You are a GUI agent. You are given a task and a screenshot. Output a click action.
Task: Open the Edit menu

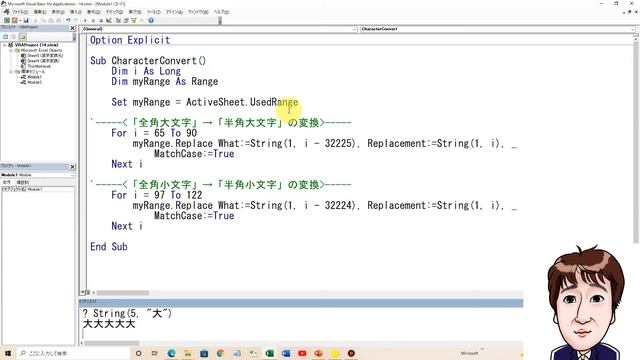pyautogui.click(x=40, y=12)
